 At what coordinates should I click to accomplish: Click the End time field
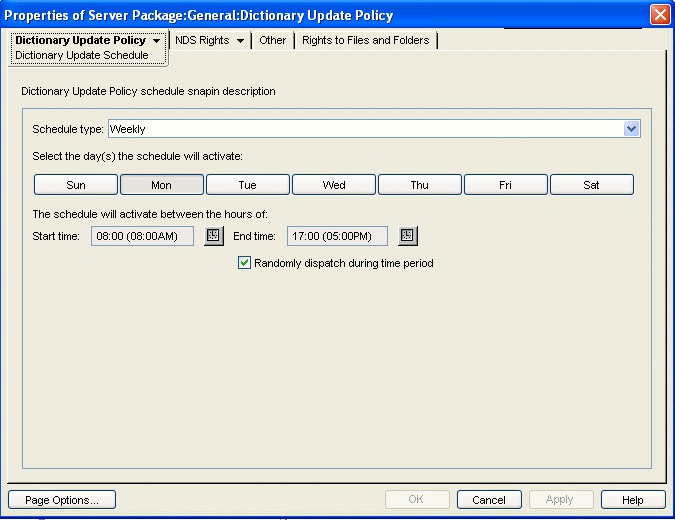(x=338, y=236)
